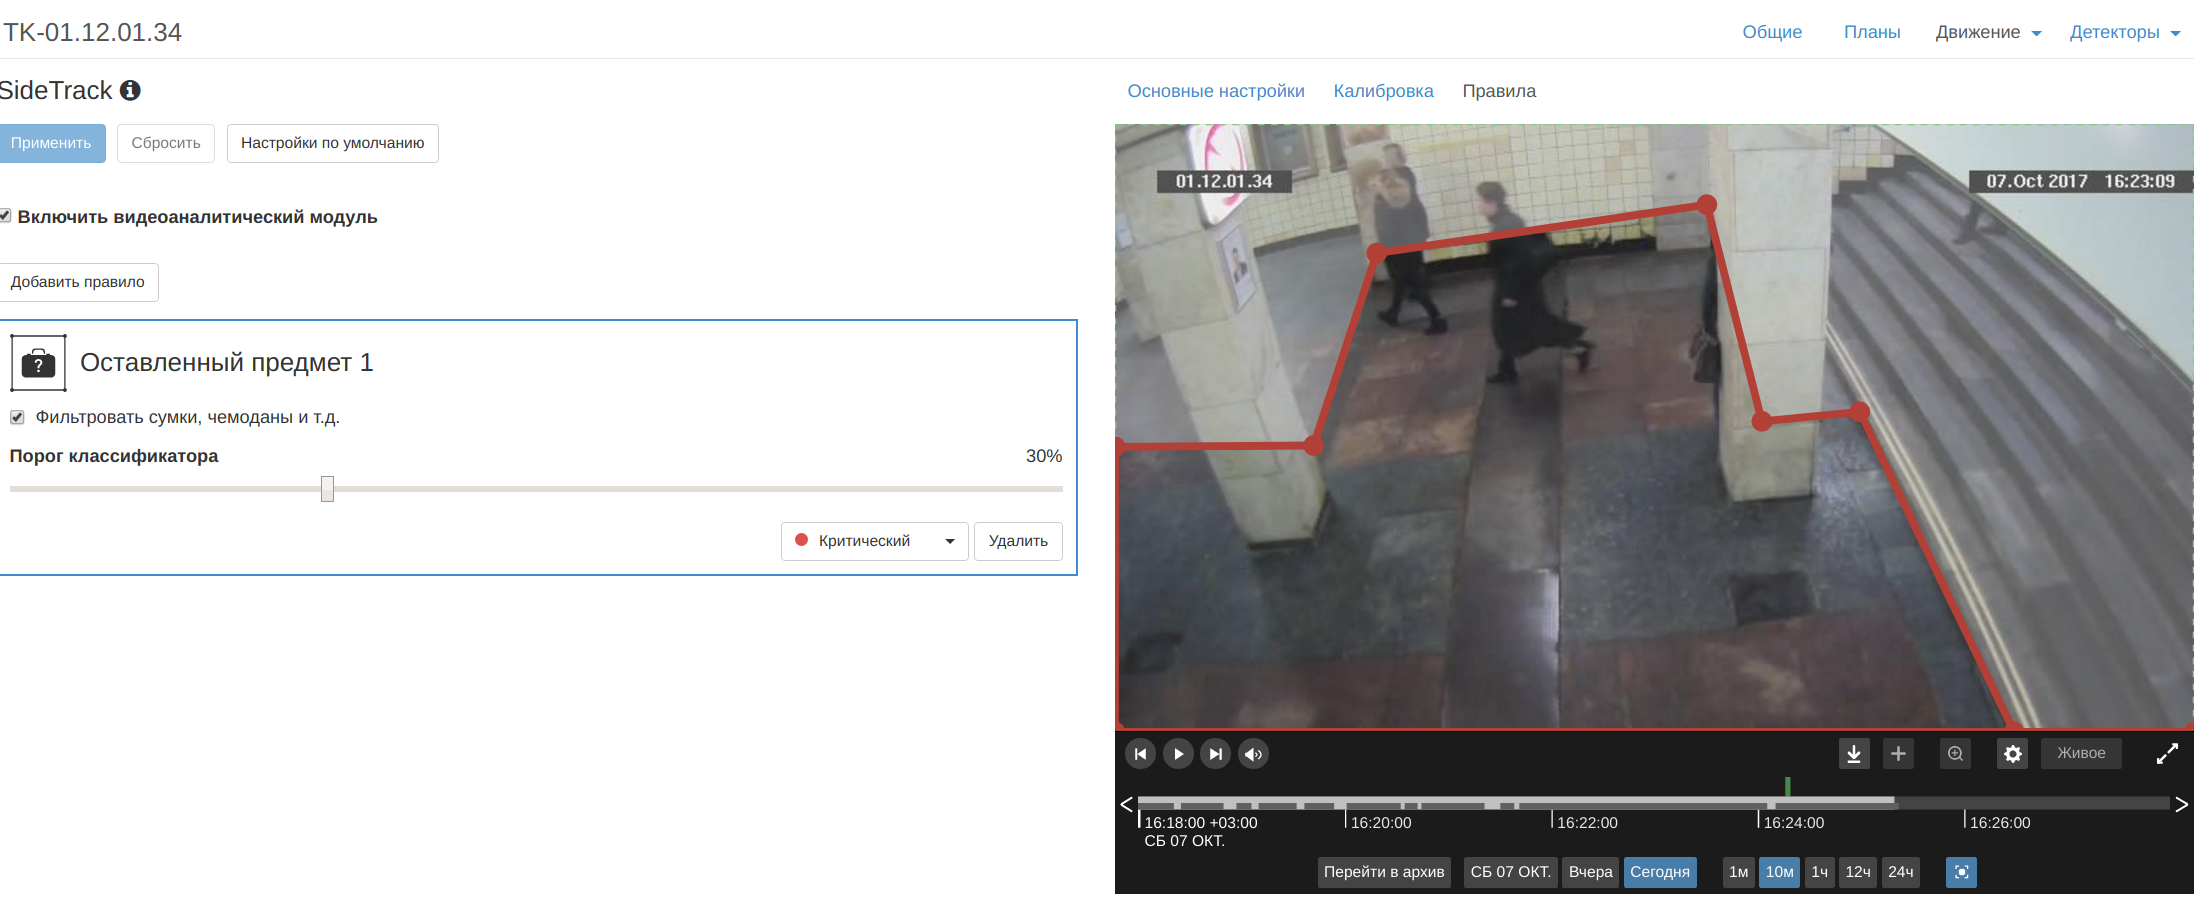The height and width of the screenshot is (911, 2203).
Task: Click the green timeline position marker
Action: tap(1787, 787)
